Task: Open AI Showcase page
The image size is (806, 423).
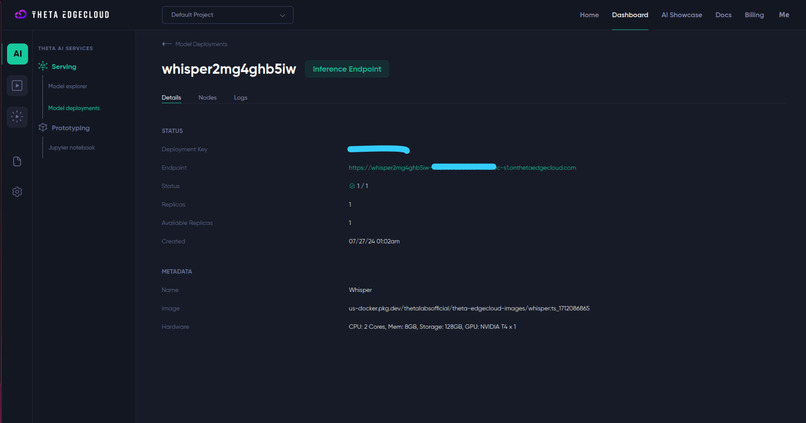Action: pyautogui.click(x=682, y=15)
